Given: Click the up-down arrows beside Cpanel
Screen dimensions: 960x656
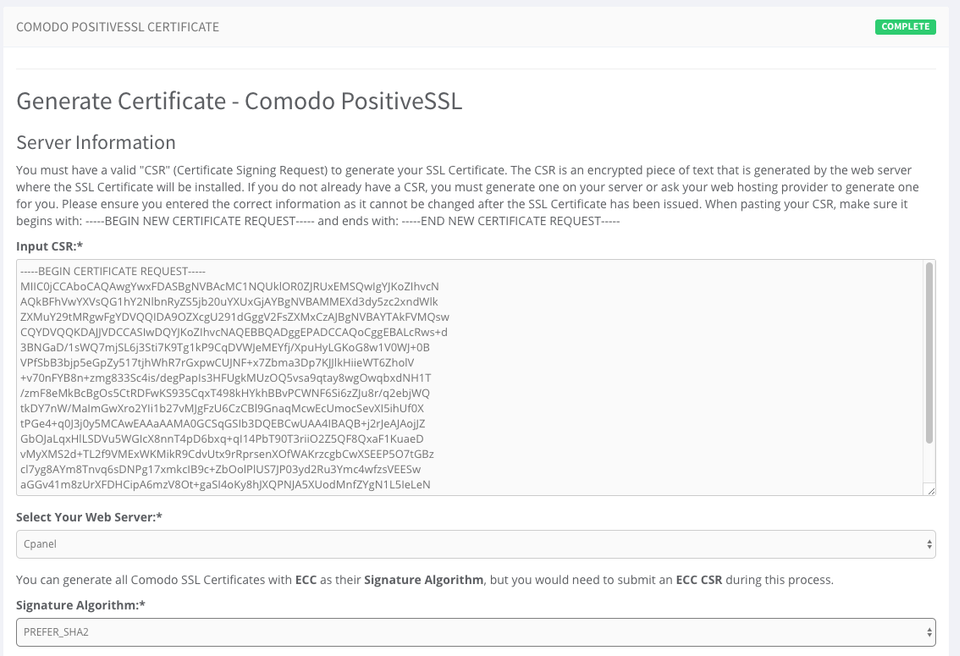Looking at the screenshot, I should click(929, 543).
